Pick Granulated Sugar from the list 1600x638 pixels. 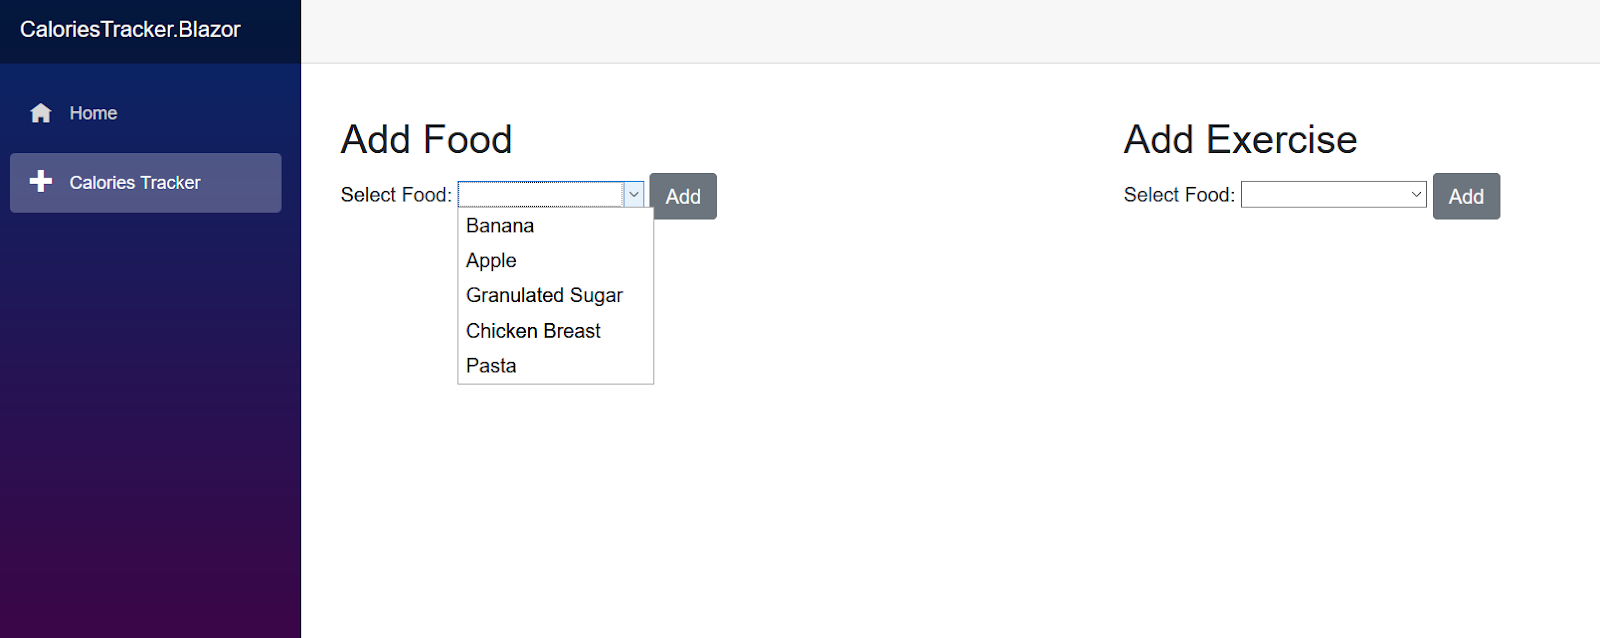click(x=544, y=296)
